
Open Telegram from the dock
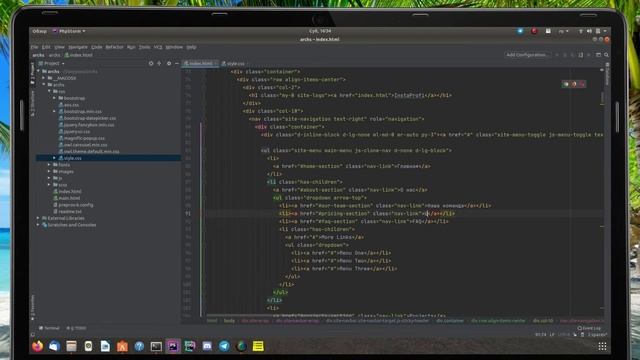[224, 346]
